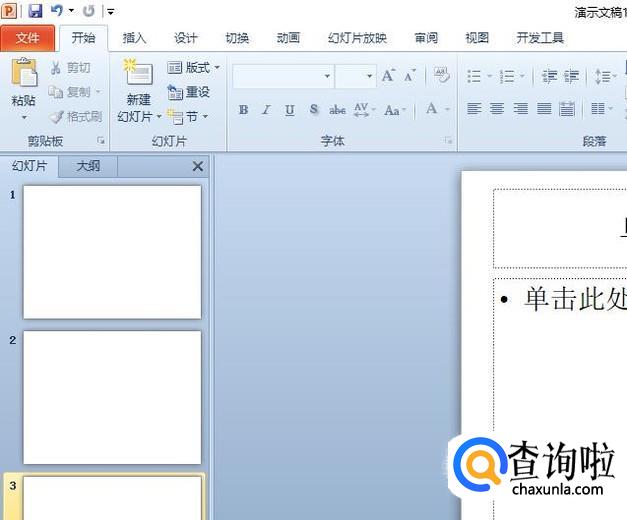Viewport: 627px width, 520px height.
Task: Switch to the 开始 (Home) tab
Action: click(84, 38)
